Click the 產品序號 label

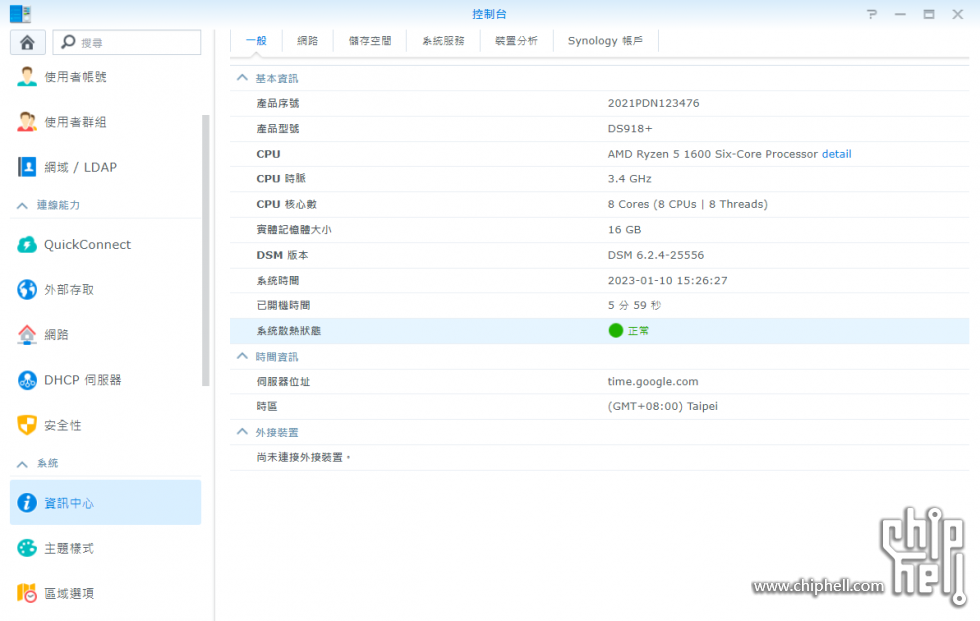(278, 103)
